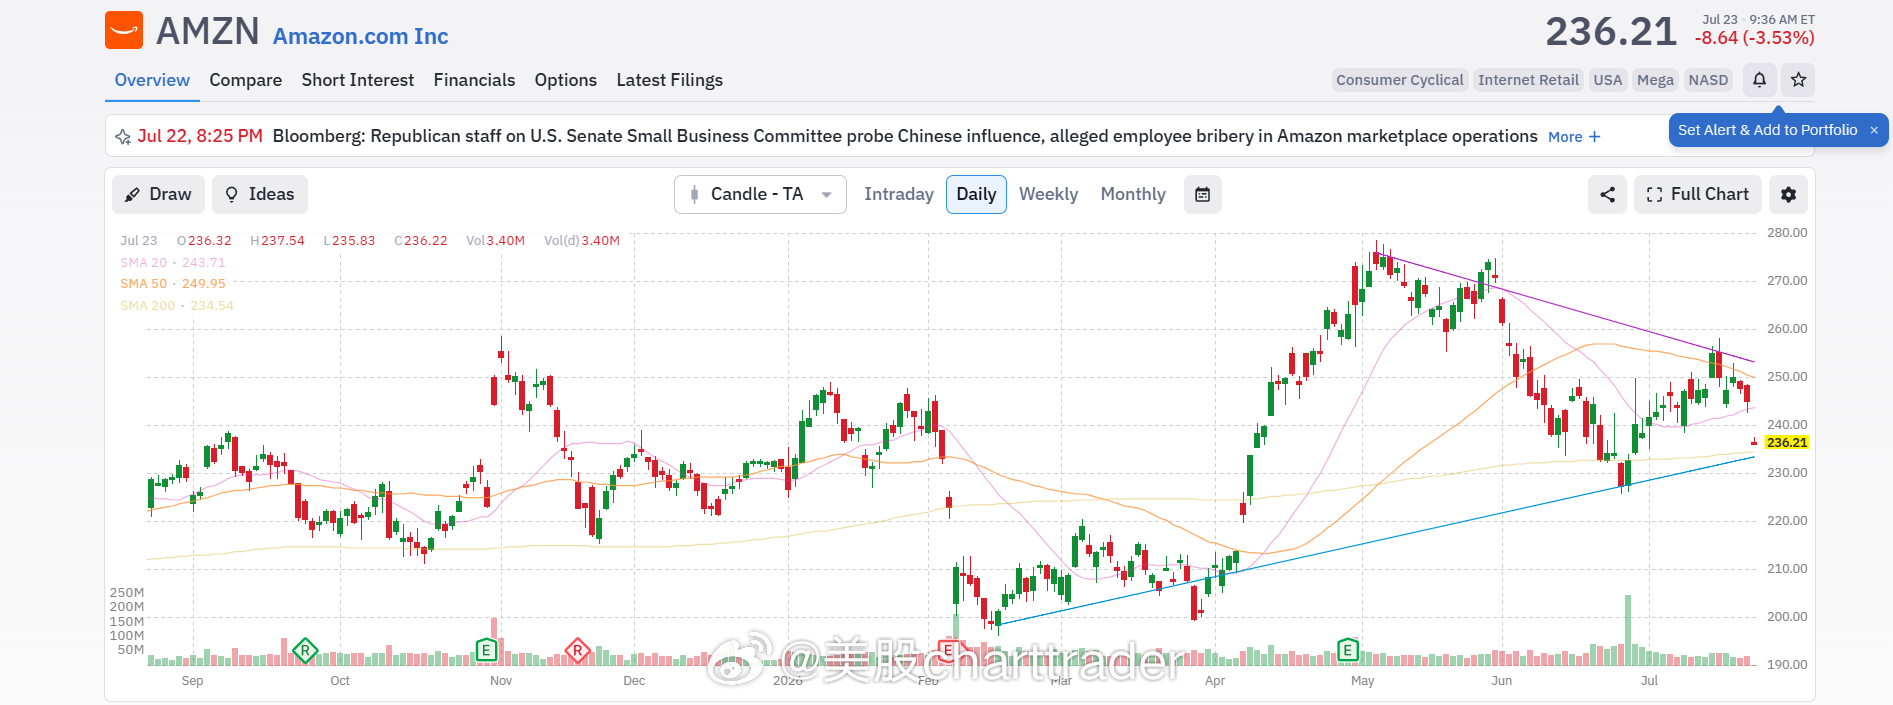Image resolution: width=1893 pixels, height=705 pixels.
Task: Open the Latest Filings tab
Action: [669, 80]
